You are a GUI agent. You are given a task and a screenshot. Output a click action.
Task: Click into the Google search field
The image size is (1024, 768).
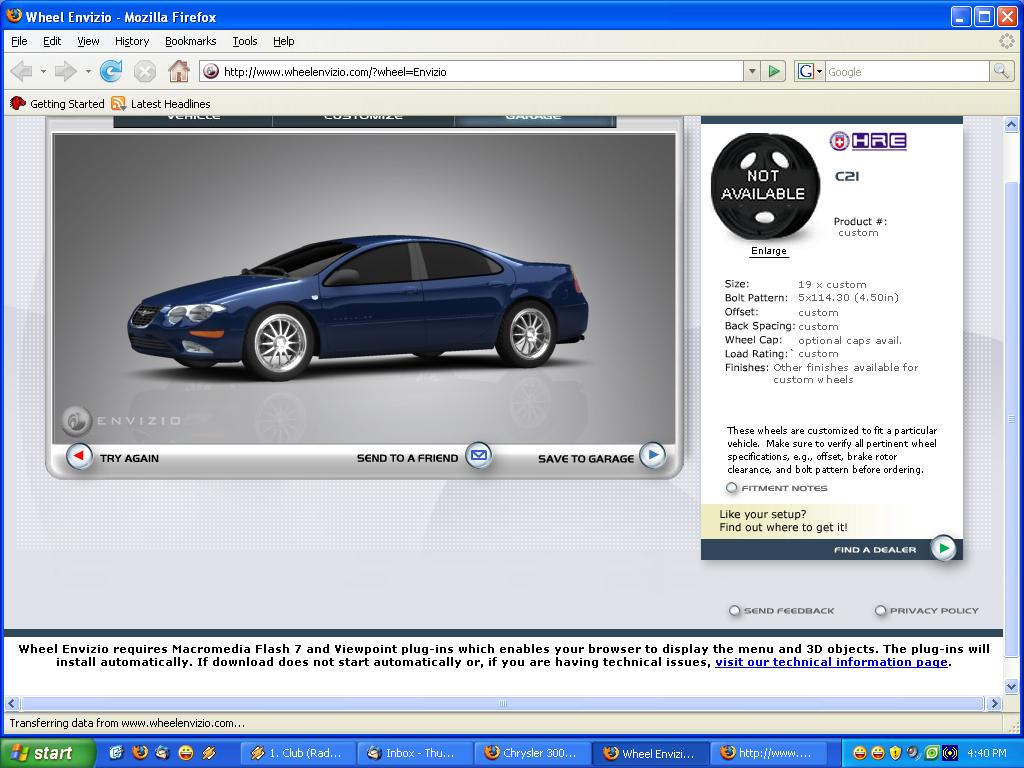pos(907,72)
